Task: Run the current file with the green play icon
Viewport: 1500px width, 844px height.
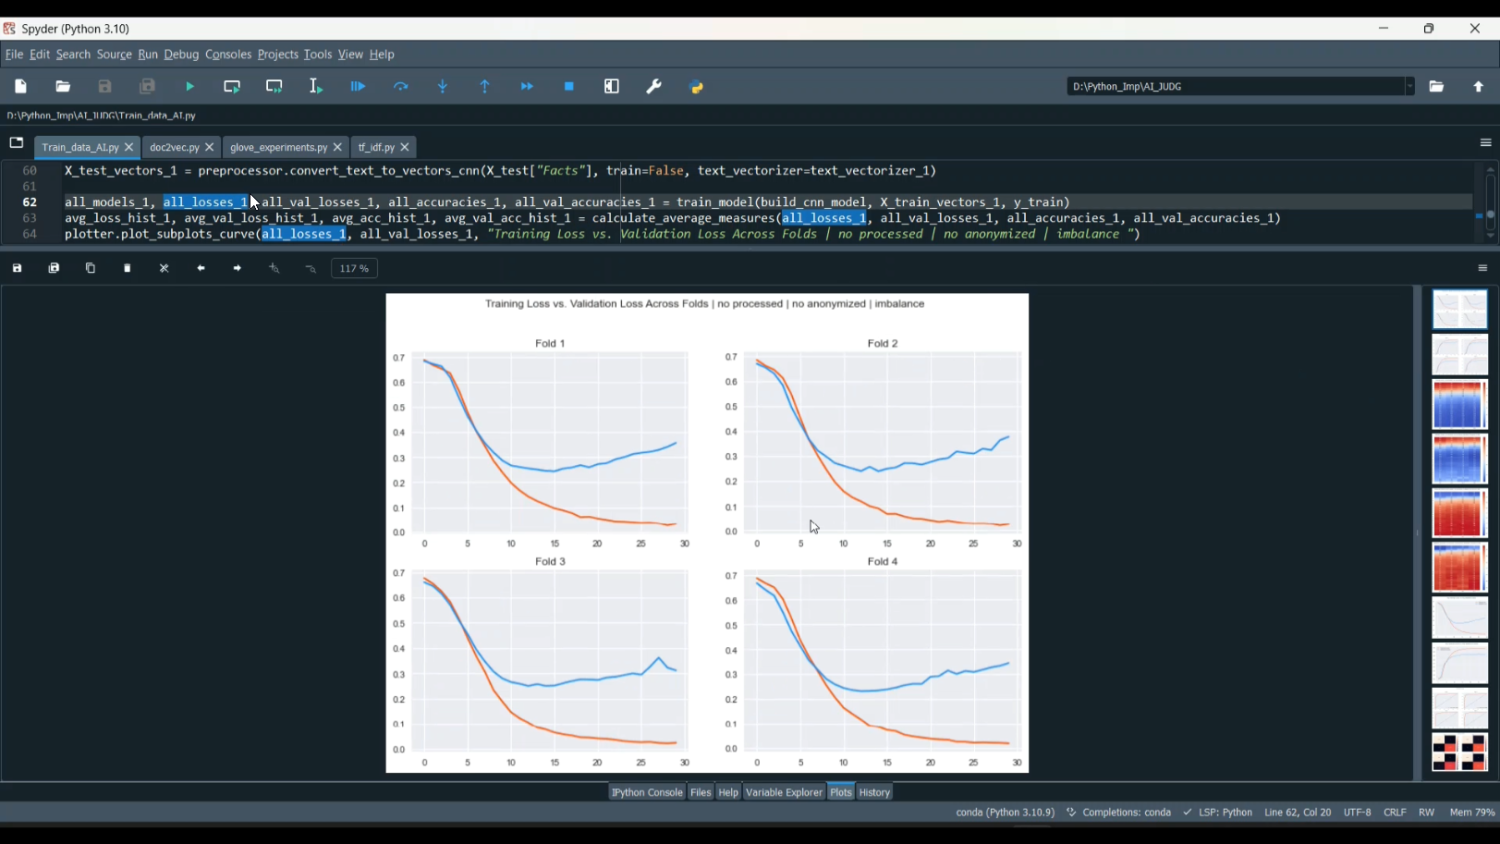Action: pos(190,87)
